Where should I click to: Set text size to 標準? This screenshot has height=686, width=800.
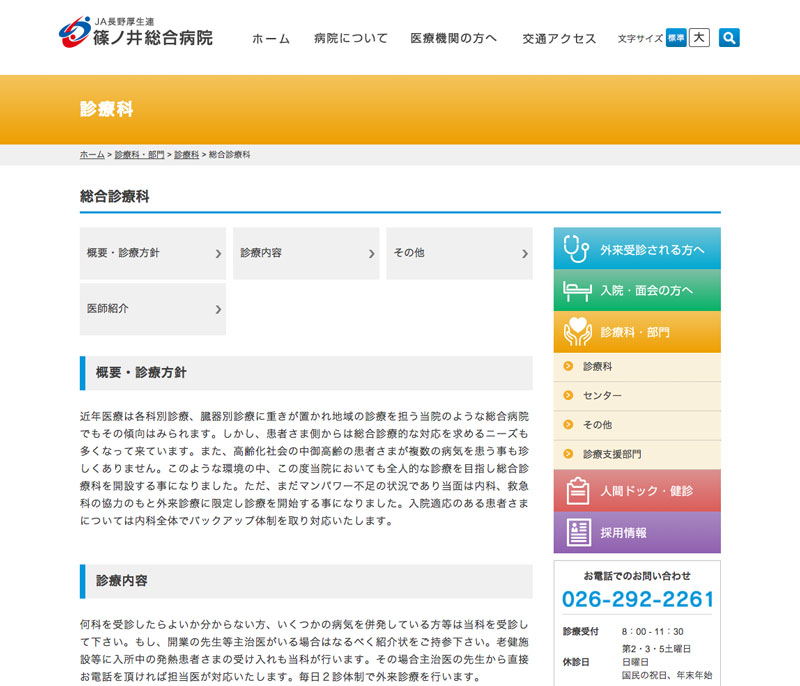[676, 38]
